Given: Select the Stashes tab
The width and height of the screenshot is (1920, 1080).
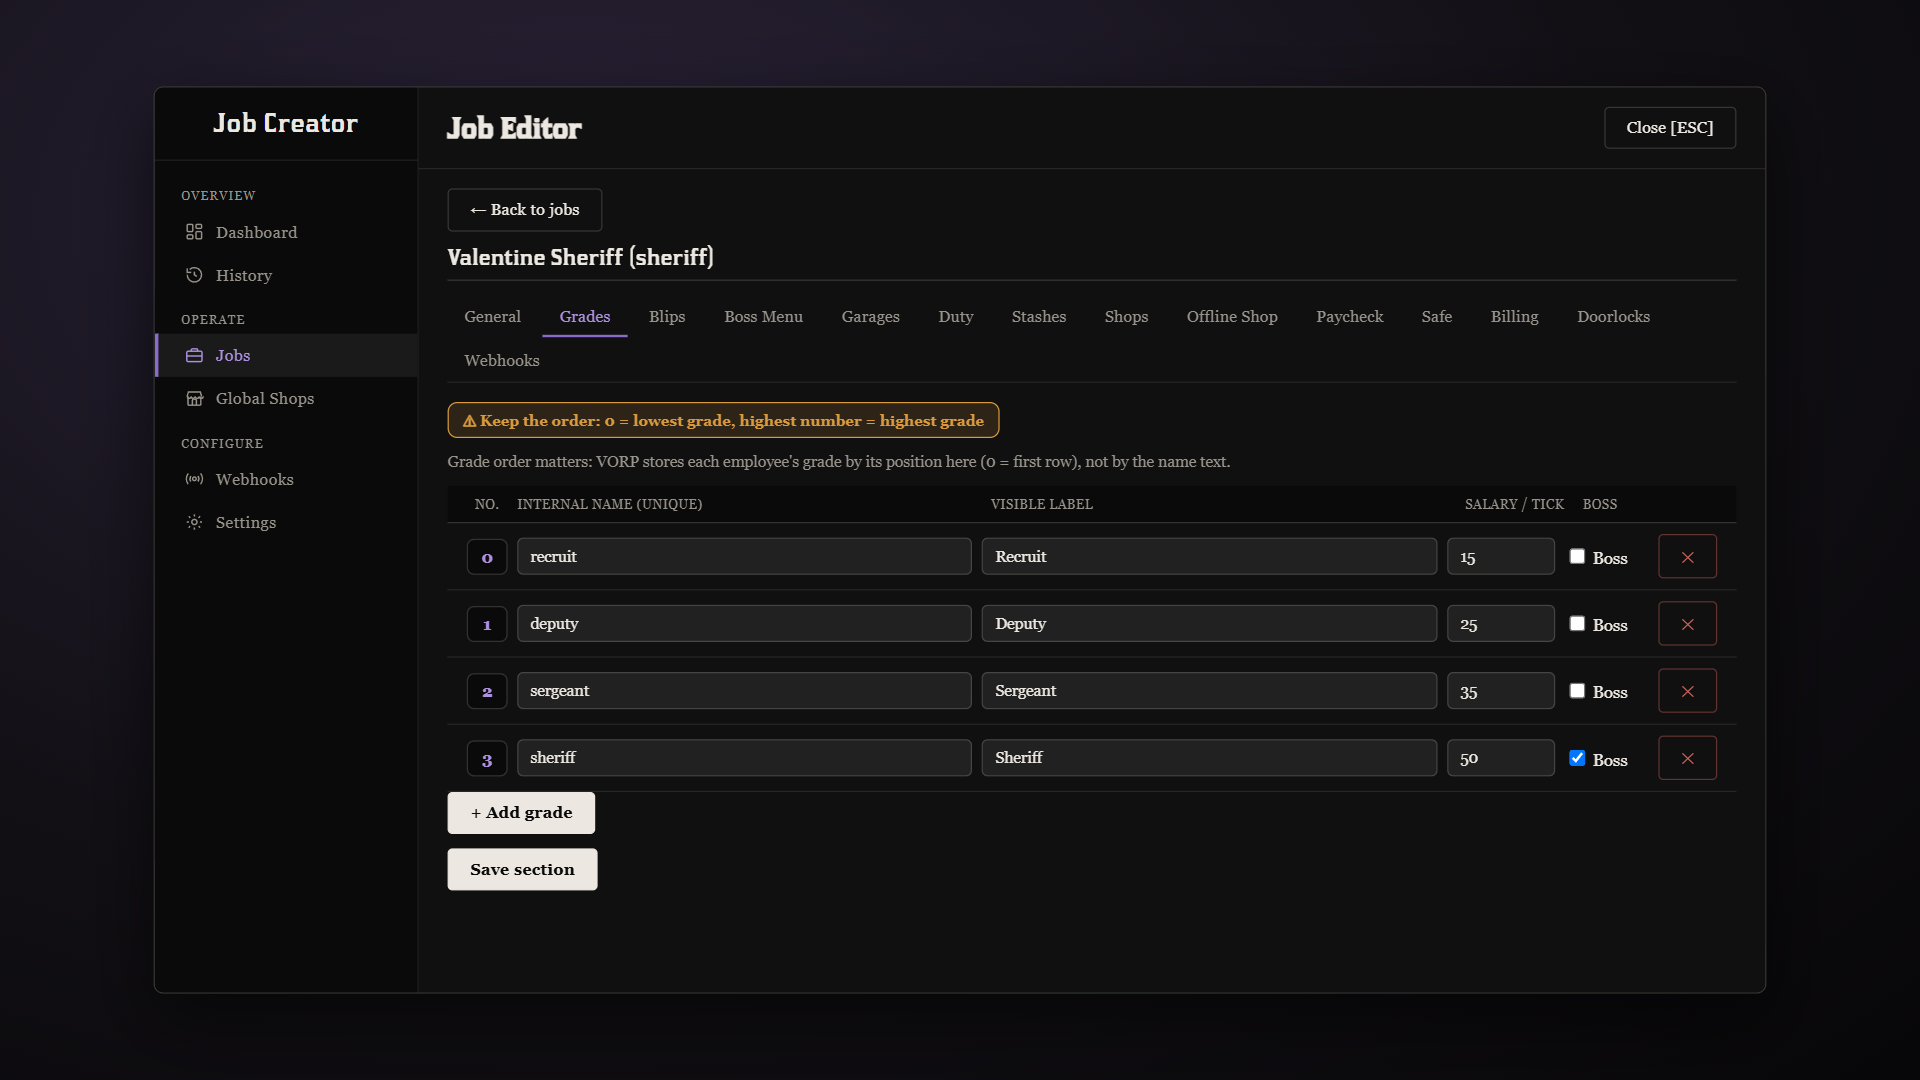Looking at the screenshot, I should 1038,317.
